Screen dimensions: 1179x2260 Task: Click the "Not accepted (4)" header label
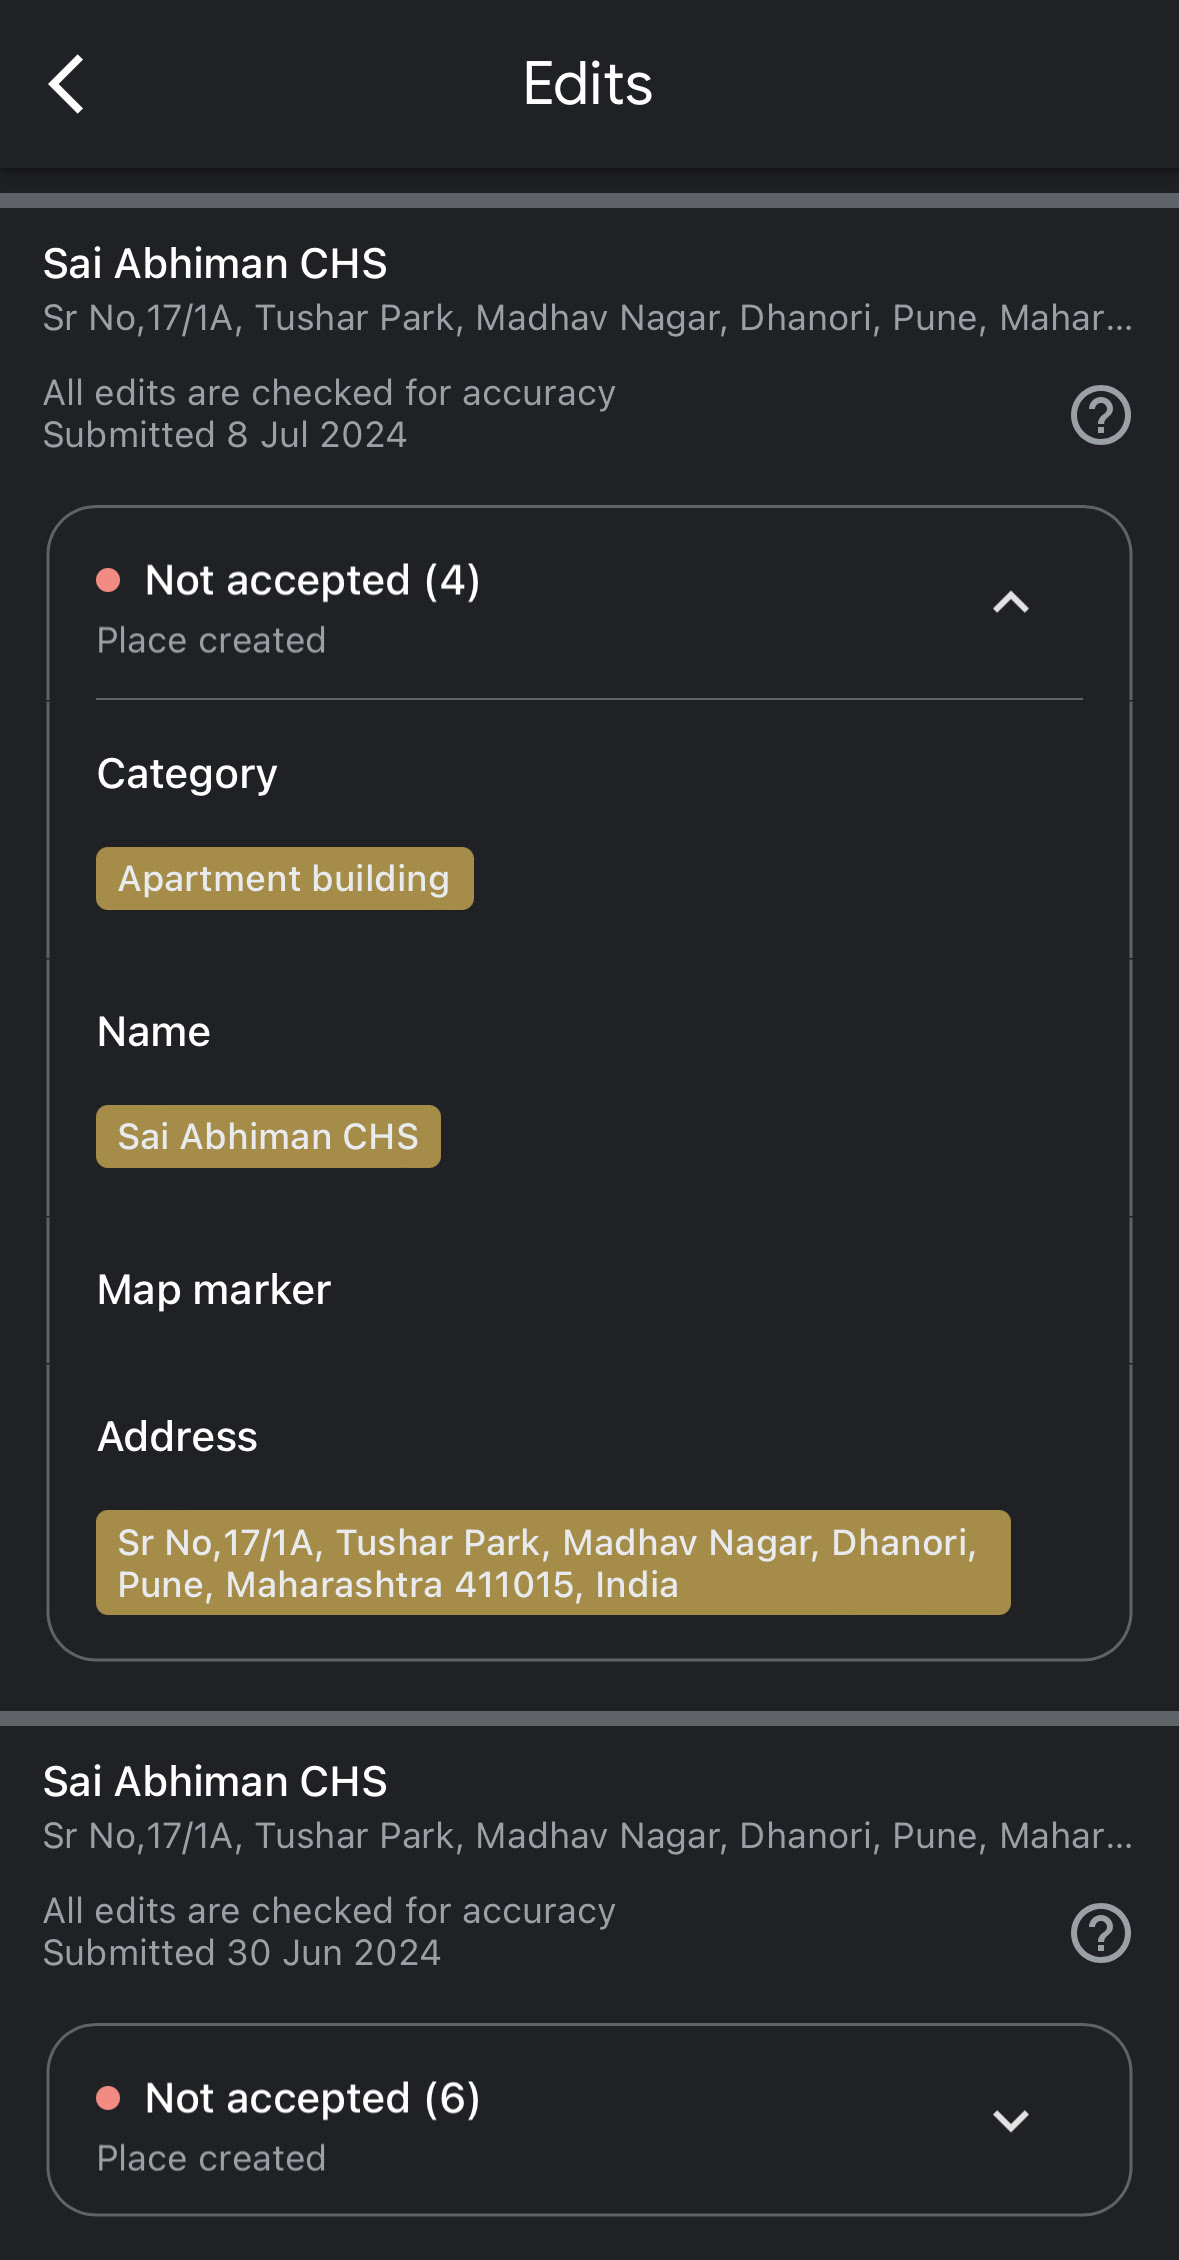click(x=312, y=580)
